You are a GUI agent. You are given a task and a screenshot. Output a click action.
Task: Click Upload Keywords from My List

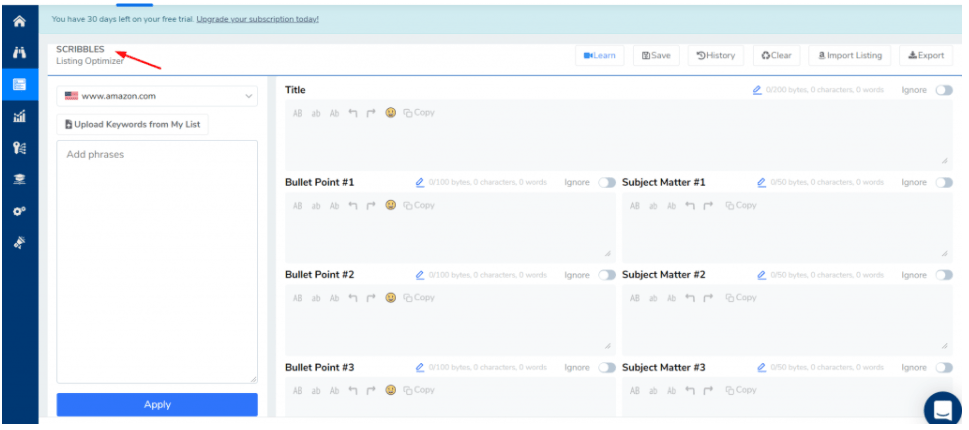click(133, 125)
